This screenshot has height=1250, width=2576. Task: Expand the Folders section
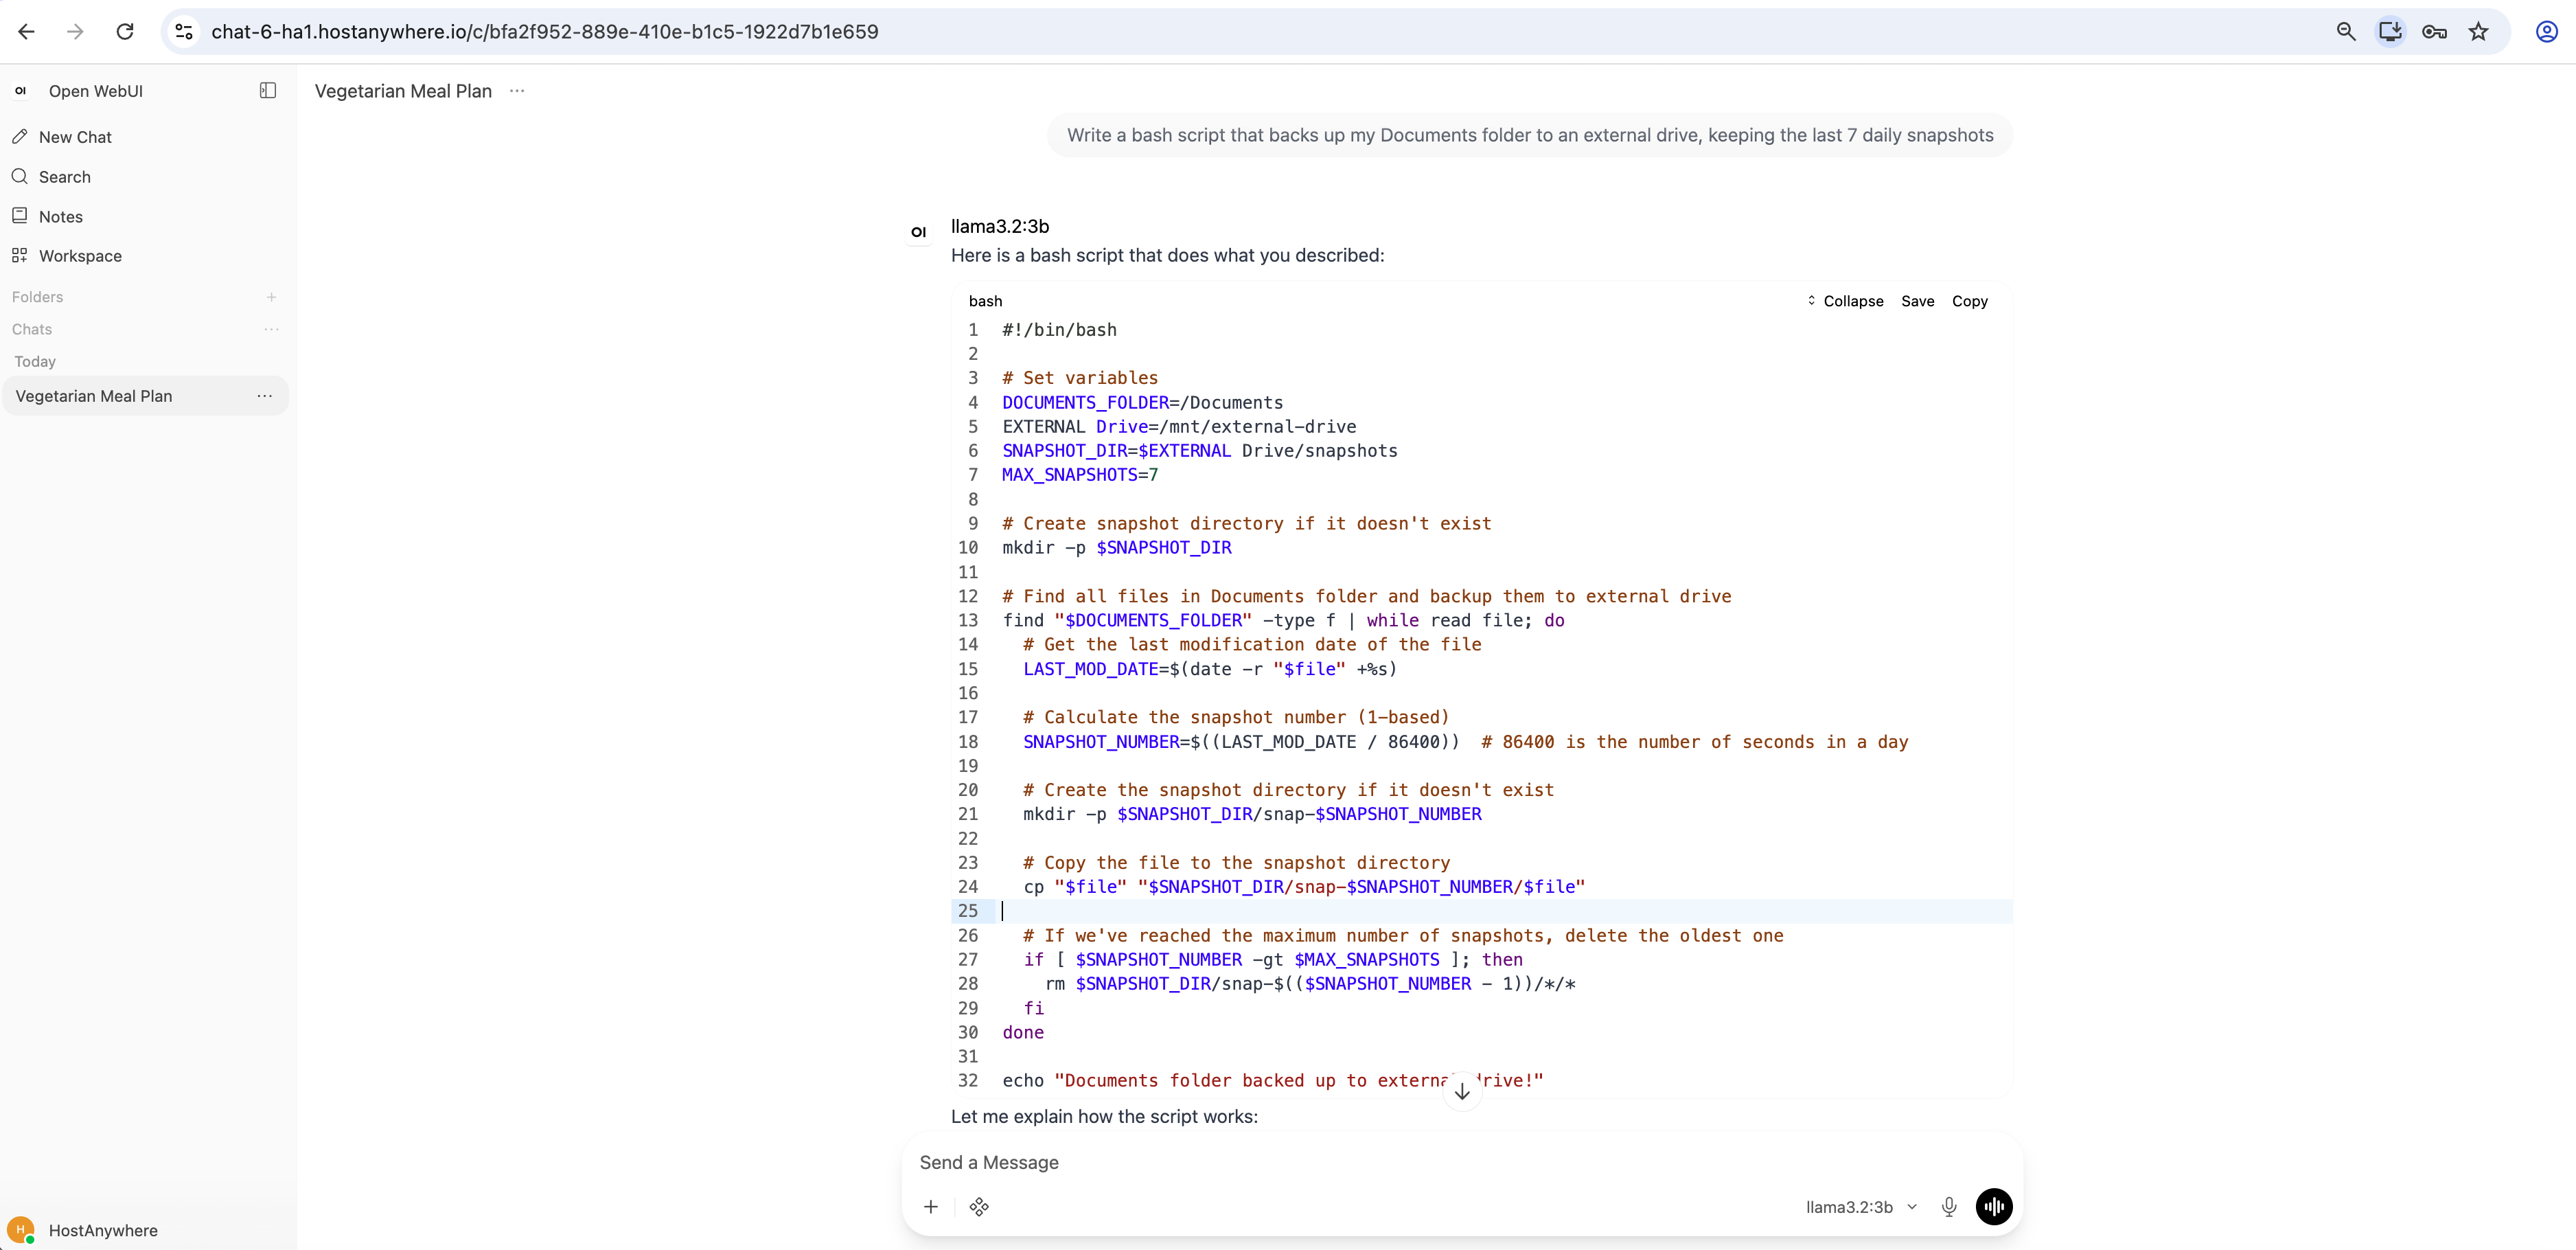(x=38, y=297)
